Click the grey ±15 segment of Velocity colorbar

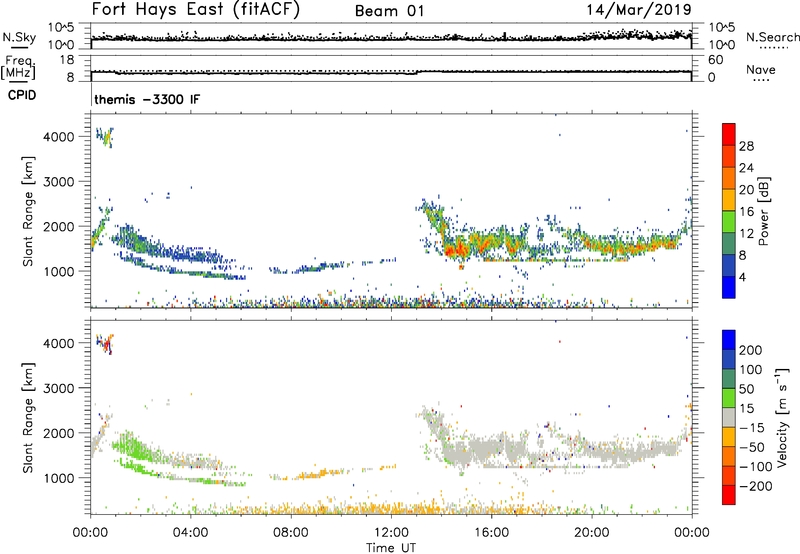point(729,417)
